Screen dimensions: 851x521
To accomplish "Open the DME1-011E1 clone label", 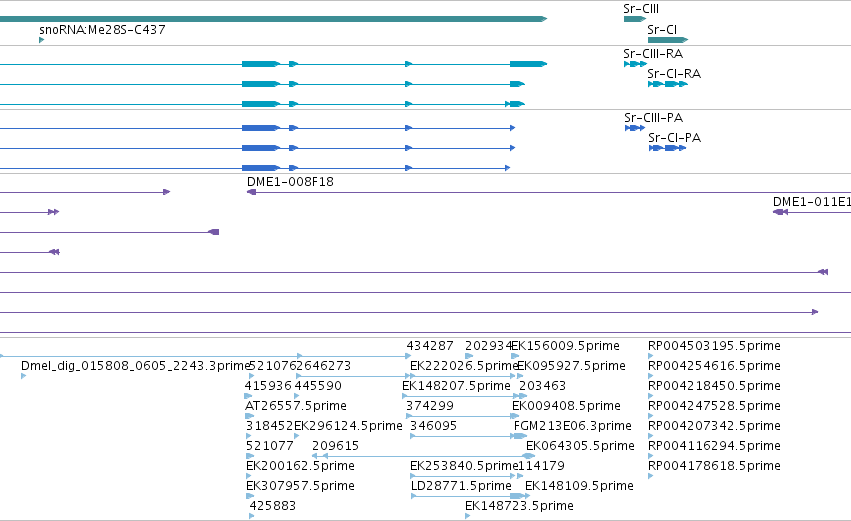I will coord(812,202).
